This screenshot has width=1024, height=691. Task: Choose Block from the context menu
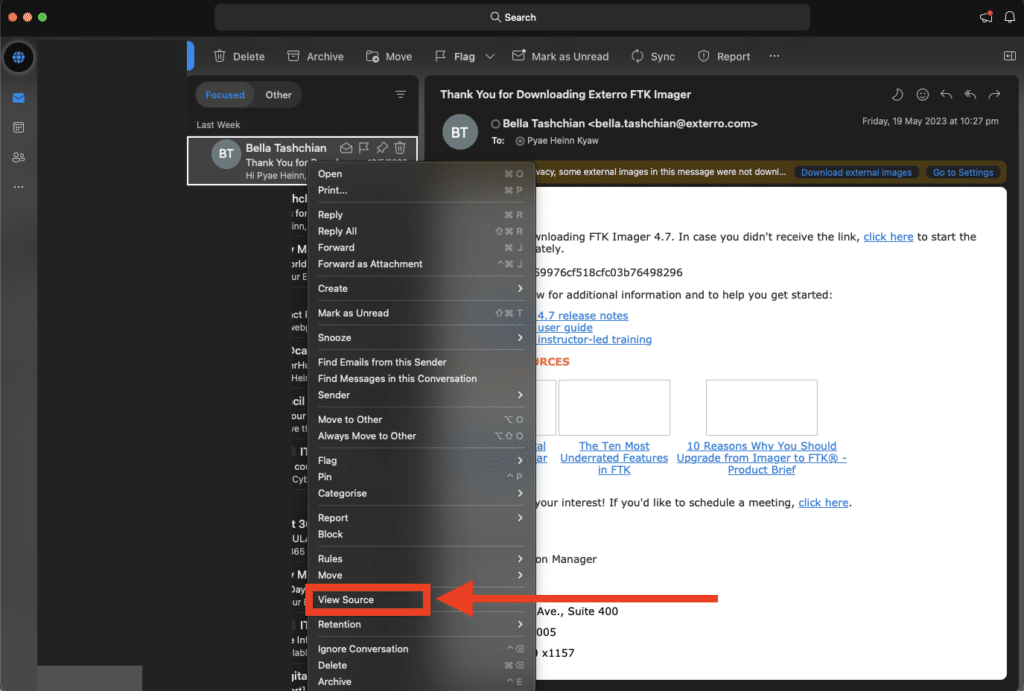[x=421, y=534]
